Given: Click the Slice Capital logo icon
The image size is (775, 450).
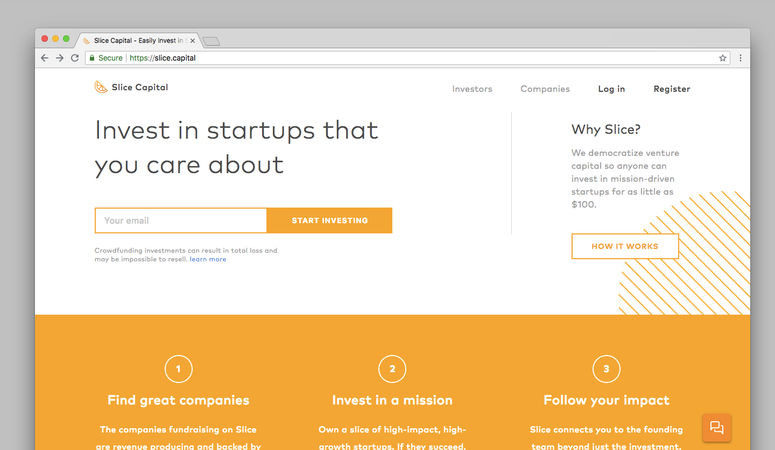Looking at the screenshot, I should [101, 88].
